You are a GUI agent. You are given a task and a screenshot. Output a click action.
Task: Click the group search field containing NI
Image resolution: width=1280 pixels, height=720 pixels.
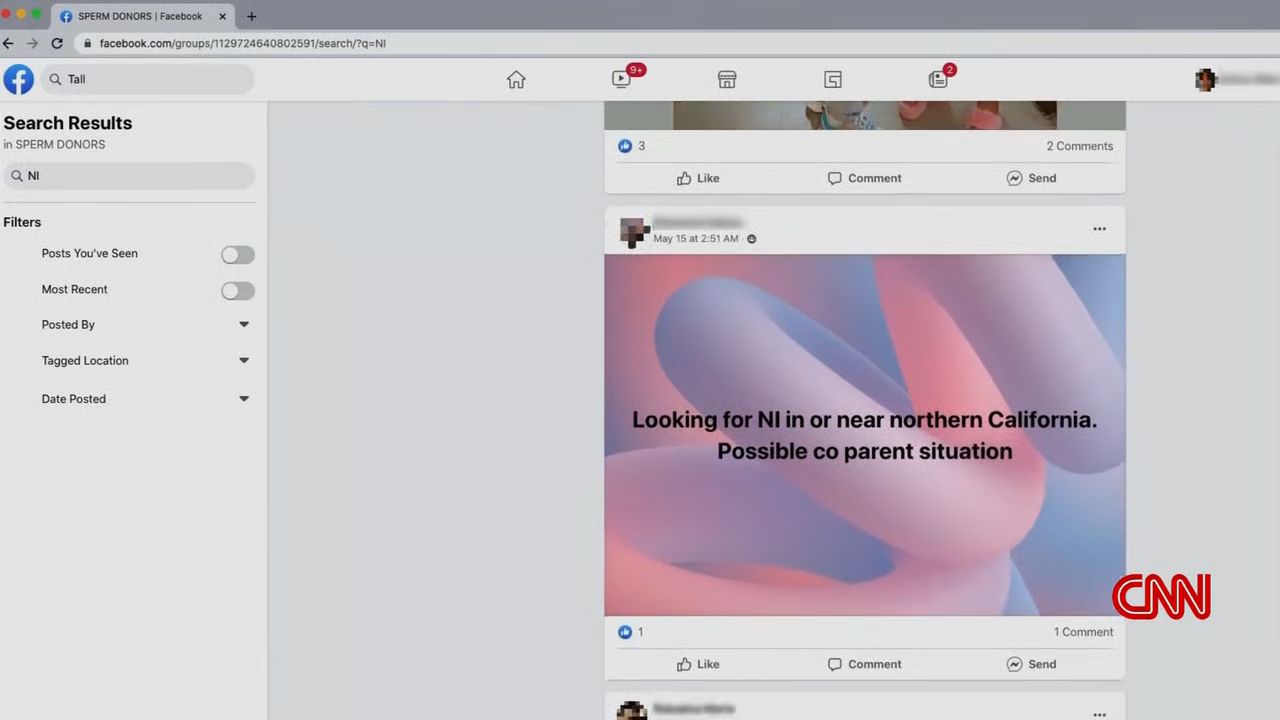tap(130, 176)
